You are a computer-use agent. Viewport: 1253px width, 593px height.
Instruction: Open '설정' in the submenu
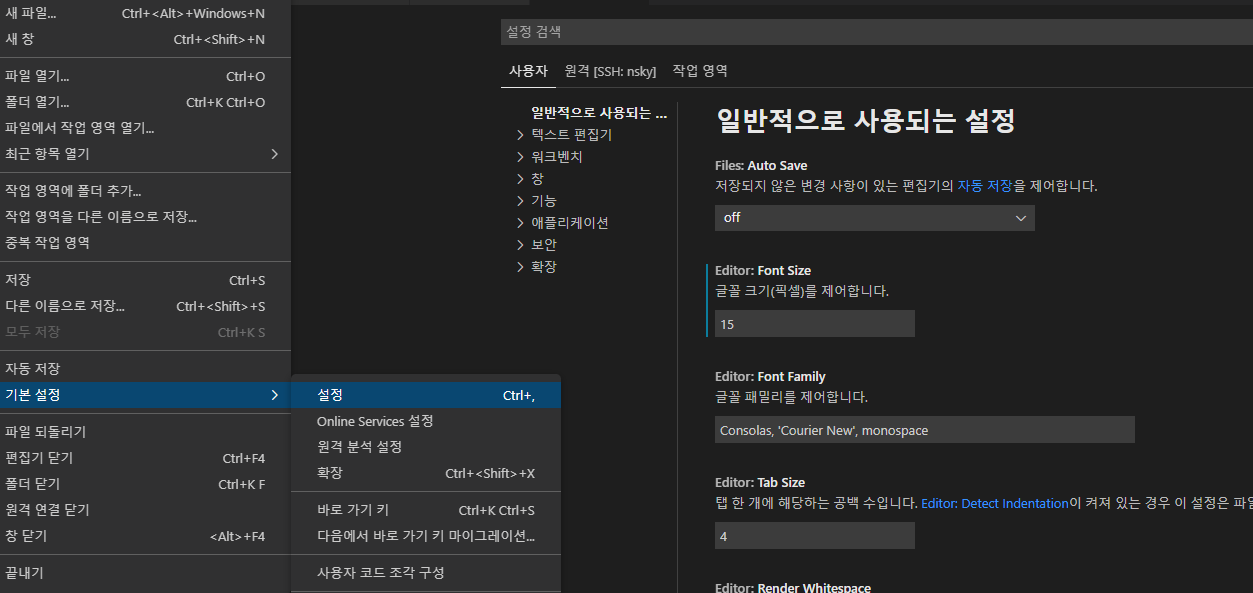point(426,396)
